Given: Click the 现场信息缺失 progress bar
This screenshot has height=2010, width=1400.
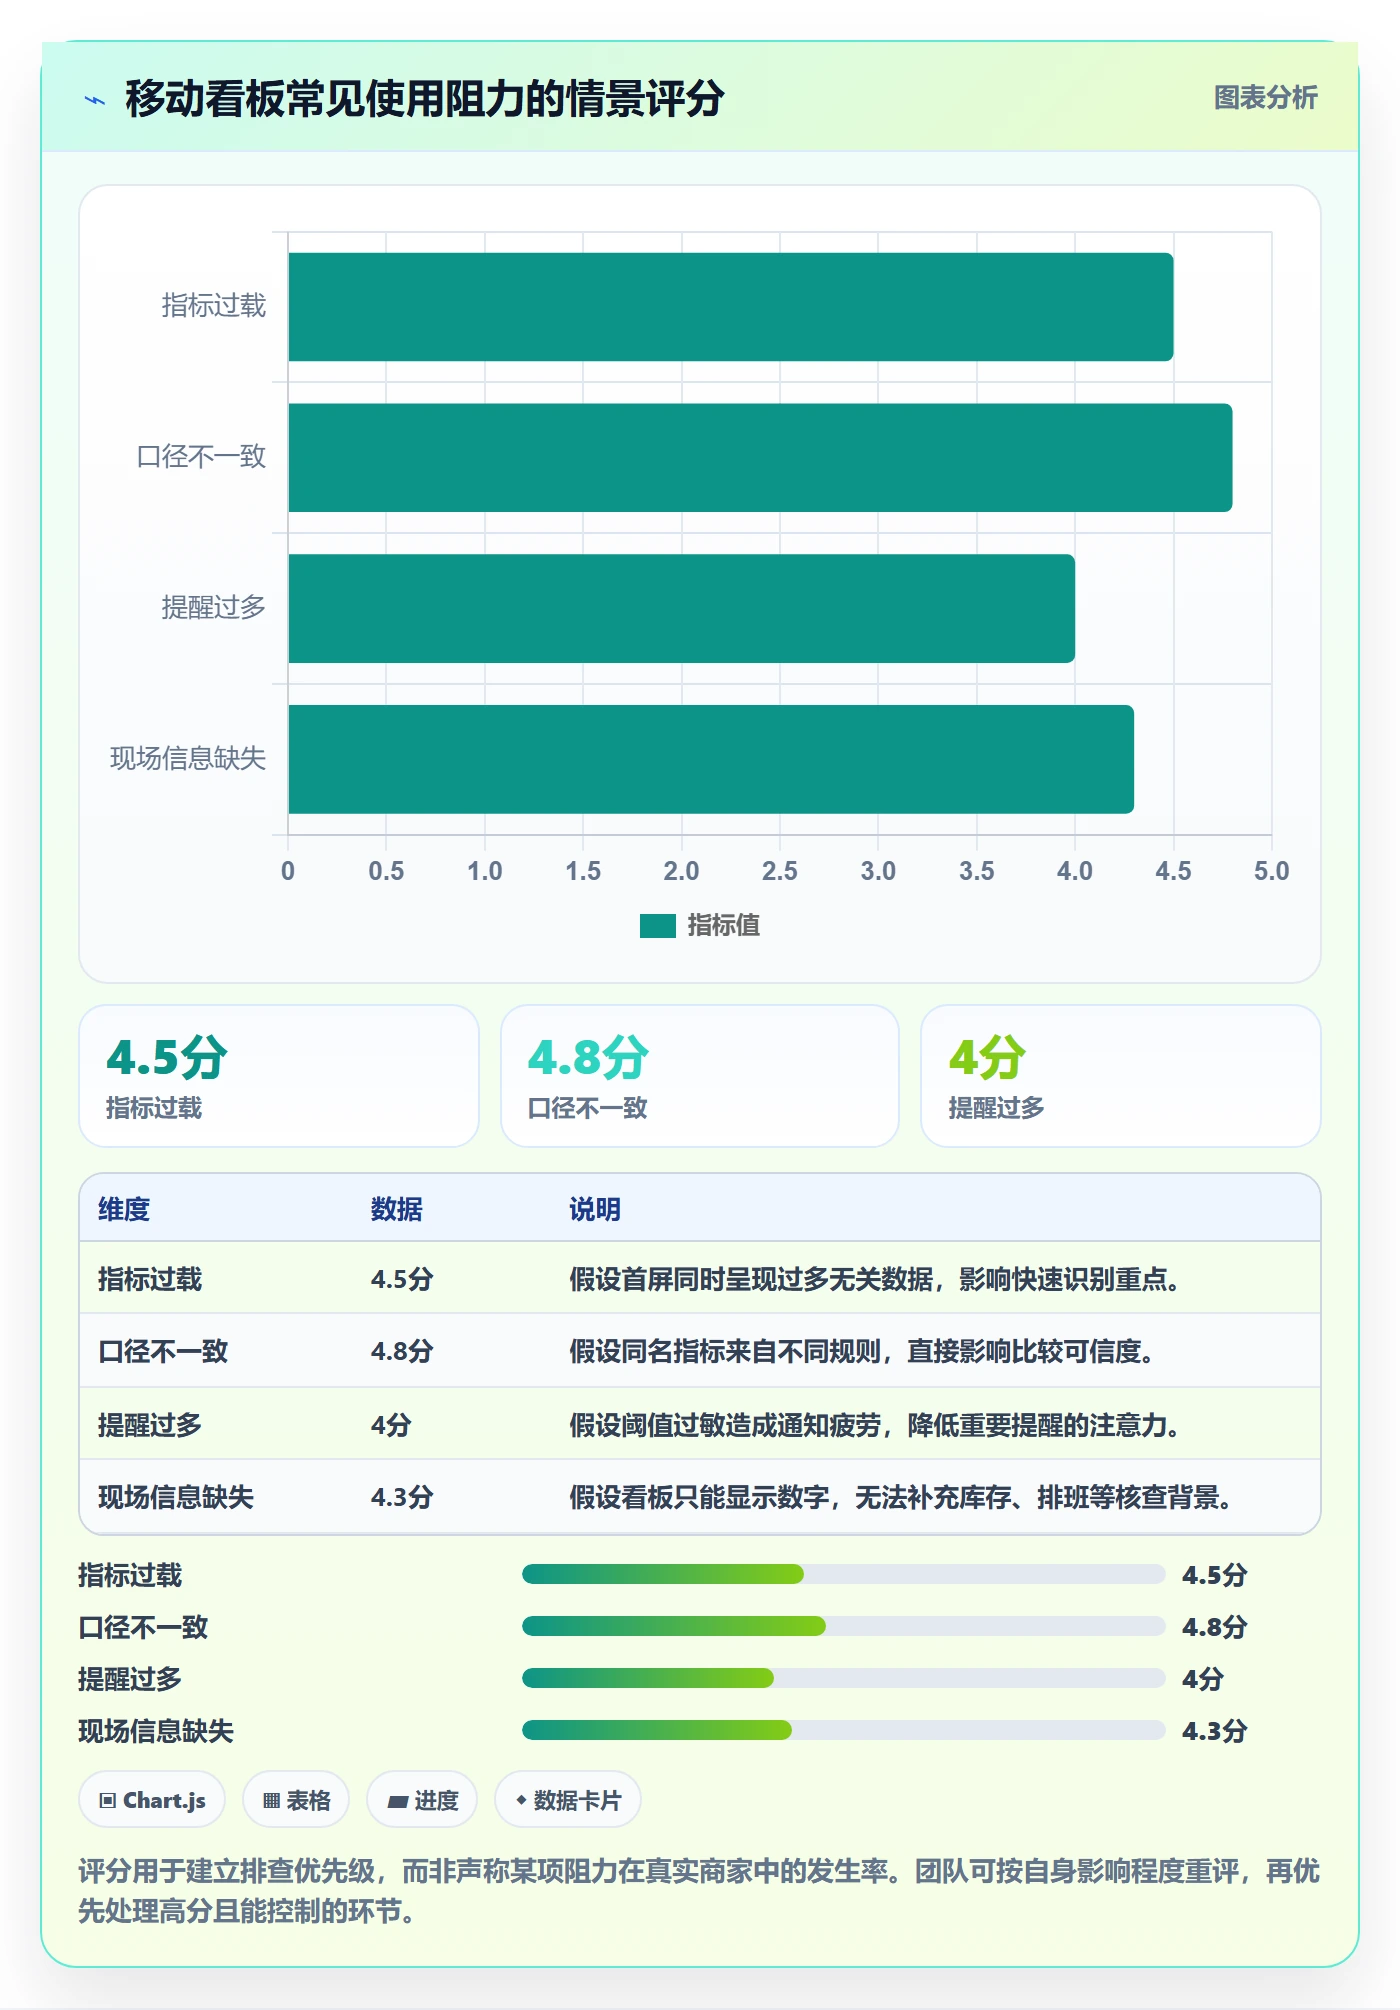Looking at the screenshot, I should pos(844,1731).
